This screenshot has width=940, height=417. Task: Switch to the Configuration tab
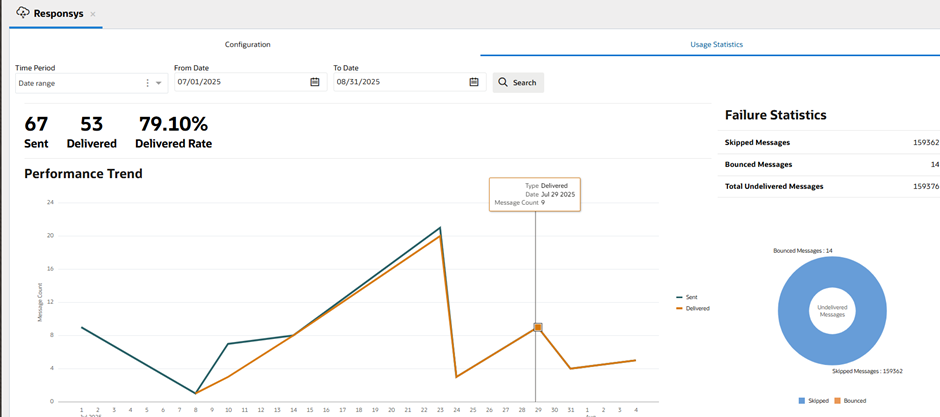(248, 44)
